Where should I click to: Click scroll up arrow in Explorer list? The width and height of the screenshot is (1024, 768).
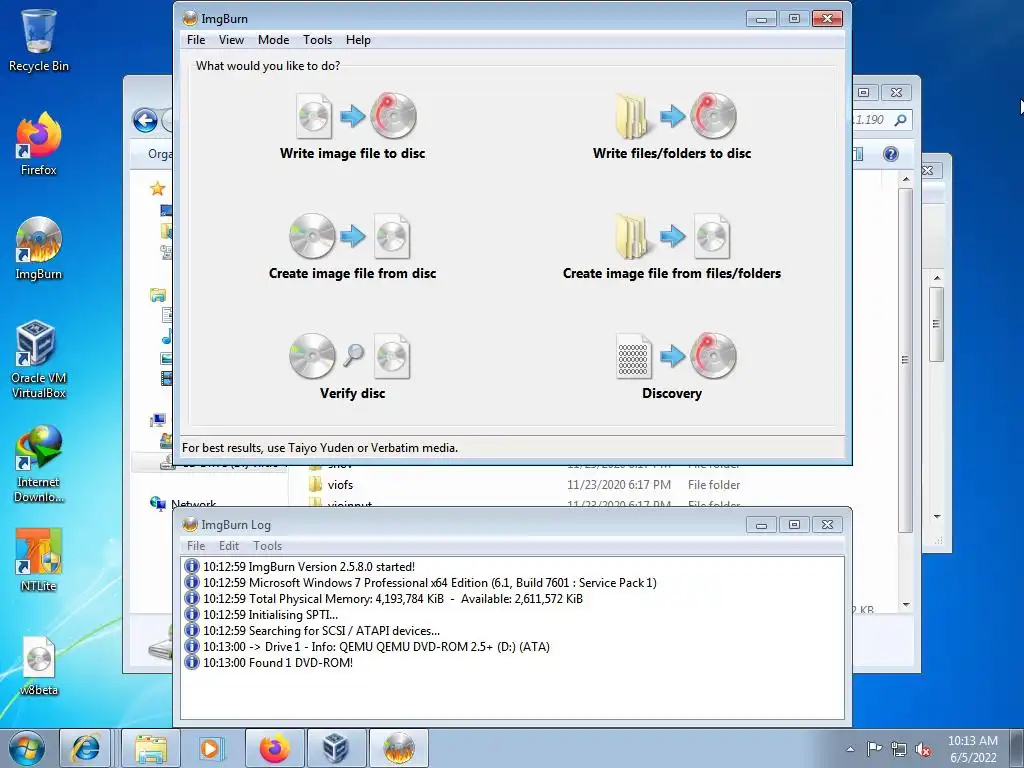(x=906, y=179)
